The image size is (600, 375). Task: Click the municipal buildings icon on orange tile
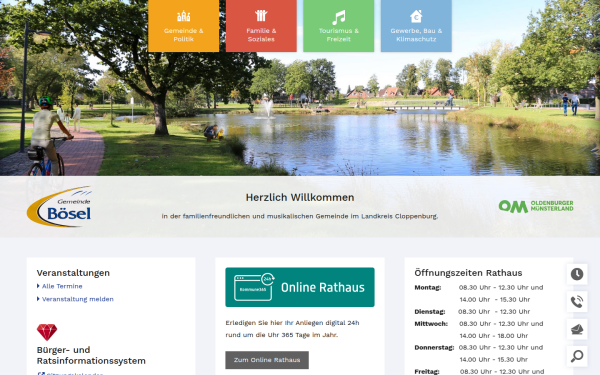click(x=183, y=16)
